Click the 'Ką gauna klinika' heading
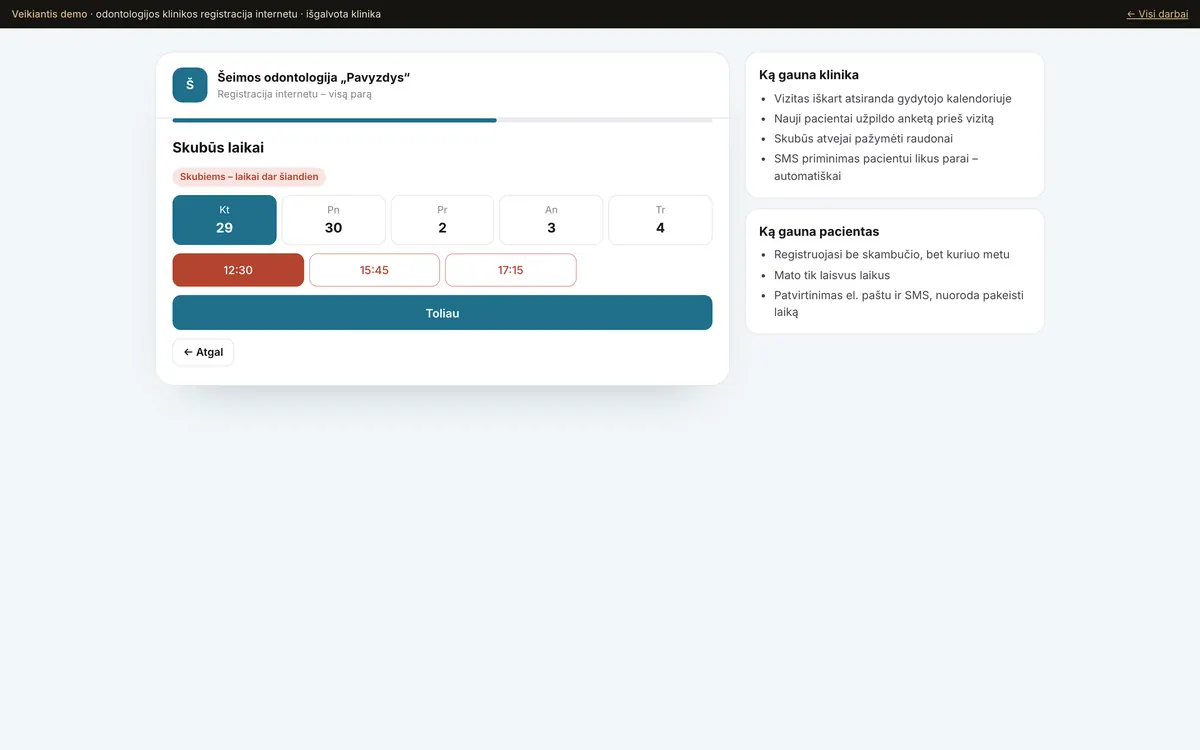Viewport: 1200px width, 750px height. 809,75
